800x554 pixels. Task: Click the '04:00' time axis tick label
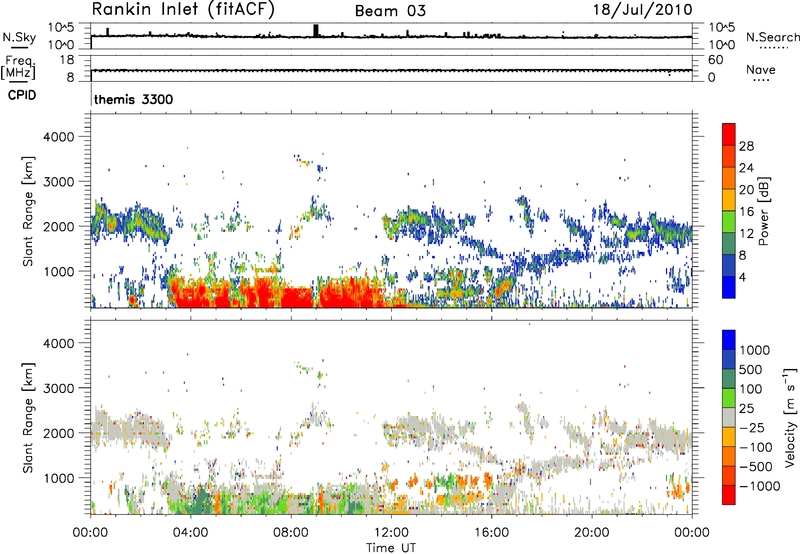point(191,533)
